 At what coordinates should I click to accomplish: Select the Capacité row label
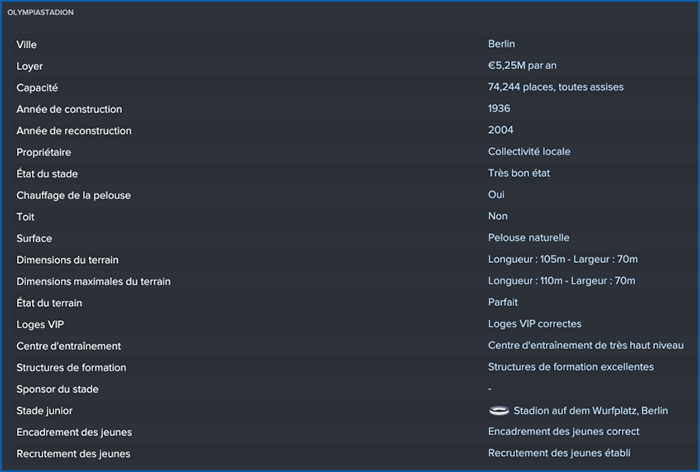click(37, 88)
